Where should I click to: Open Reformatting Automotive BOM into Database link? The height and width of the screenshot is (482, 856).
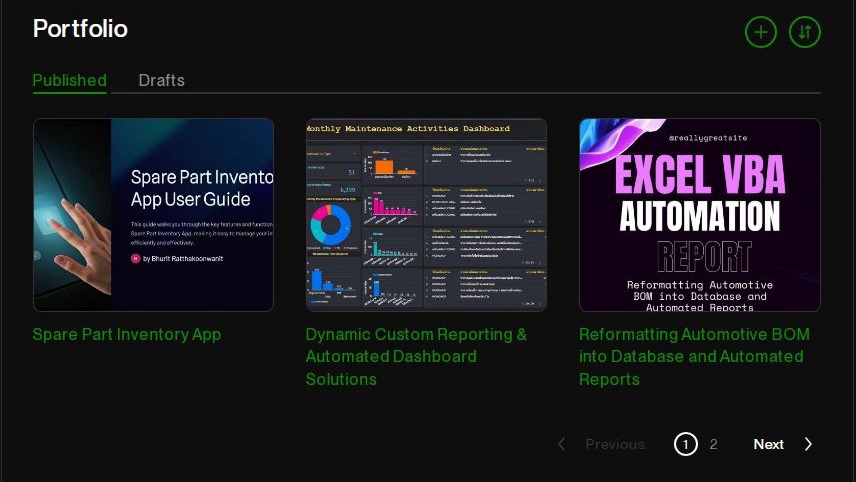[x=694, y=356]
